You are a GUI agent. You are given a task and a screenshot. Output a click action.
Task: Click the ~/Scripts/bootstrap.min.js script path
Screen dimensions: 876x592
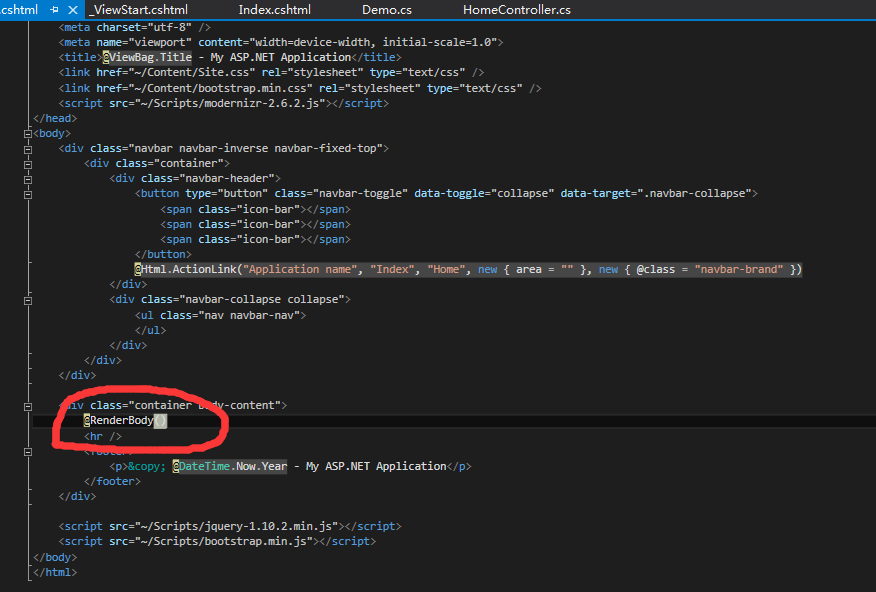point(224,541)
